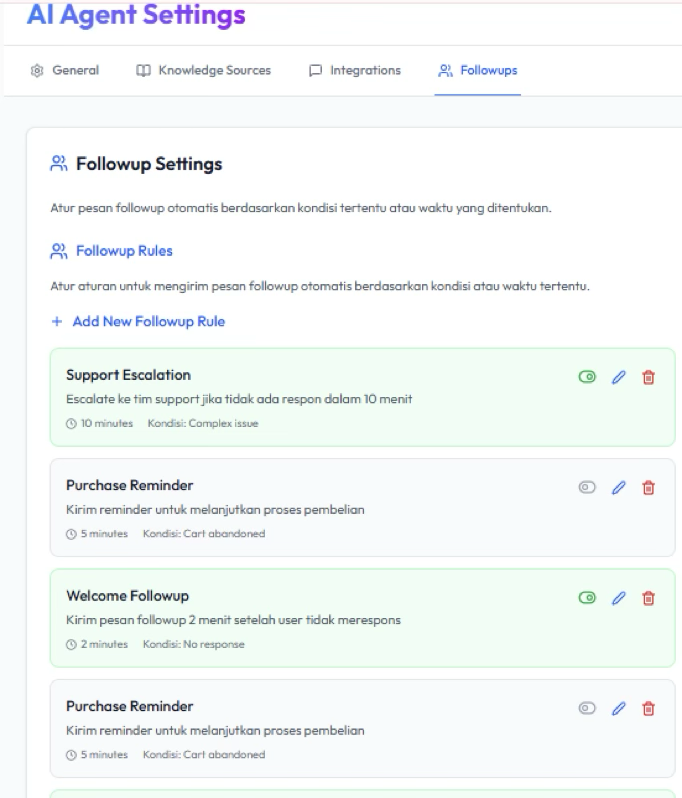Delete the Welcome Followup rule
Viewport: 682px width, 798px height.
click(648, 598)
